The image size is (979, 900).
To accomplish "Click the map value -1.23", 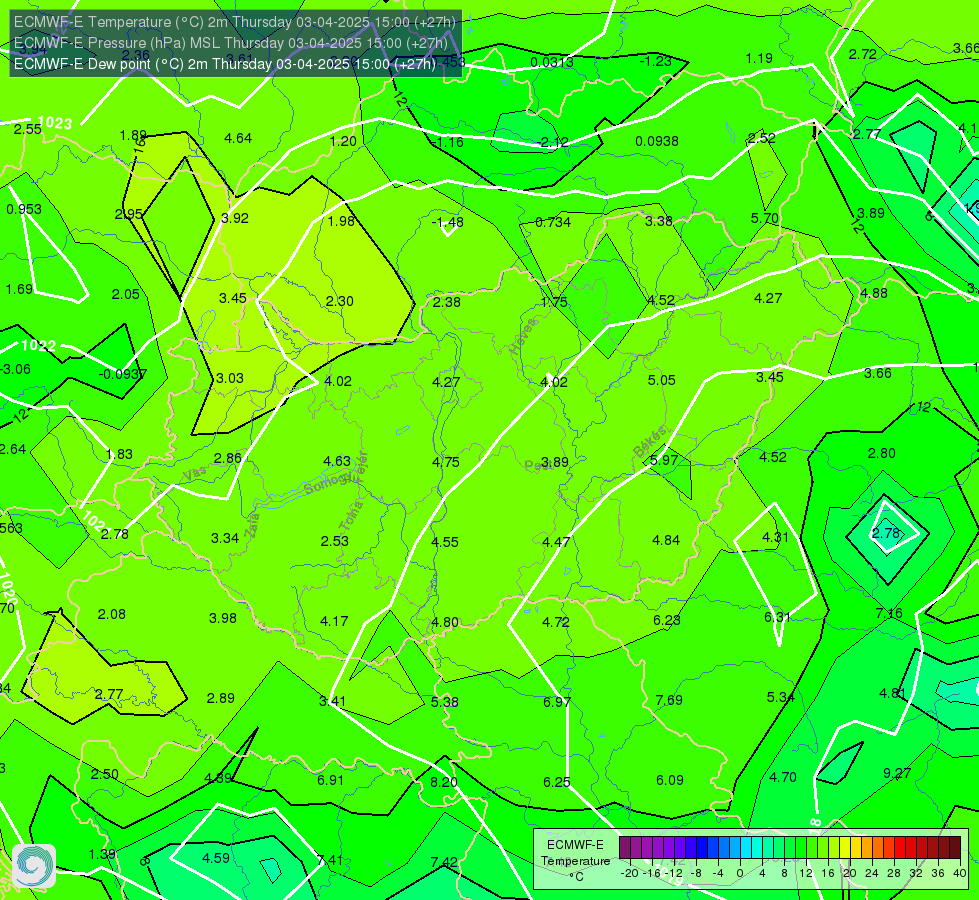I will 656,61.
